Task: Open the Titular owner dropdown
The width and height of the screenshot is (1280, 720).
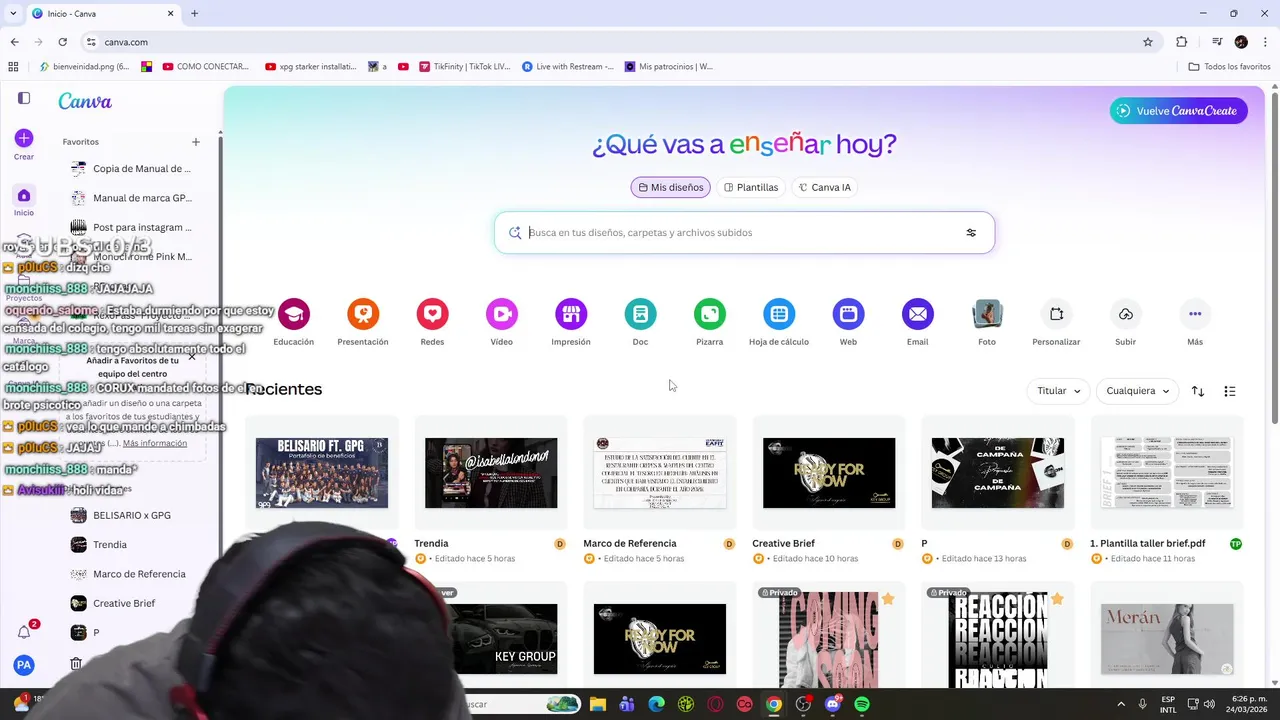Action: click(x=1058, y=391)
